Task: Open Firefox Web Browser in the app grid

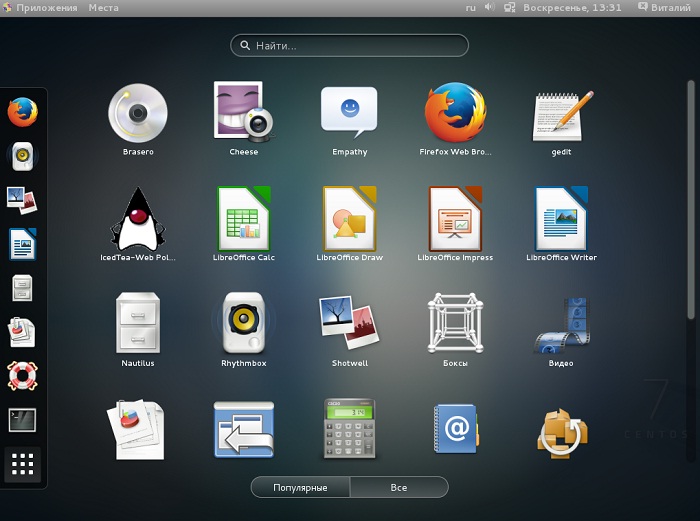Action: (x=455, y=112)
